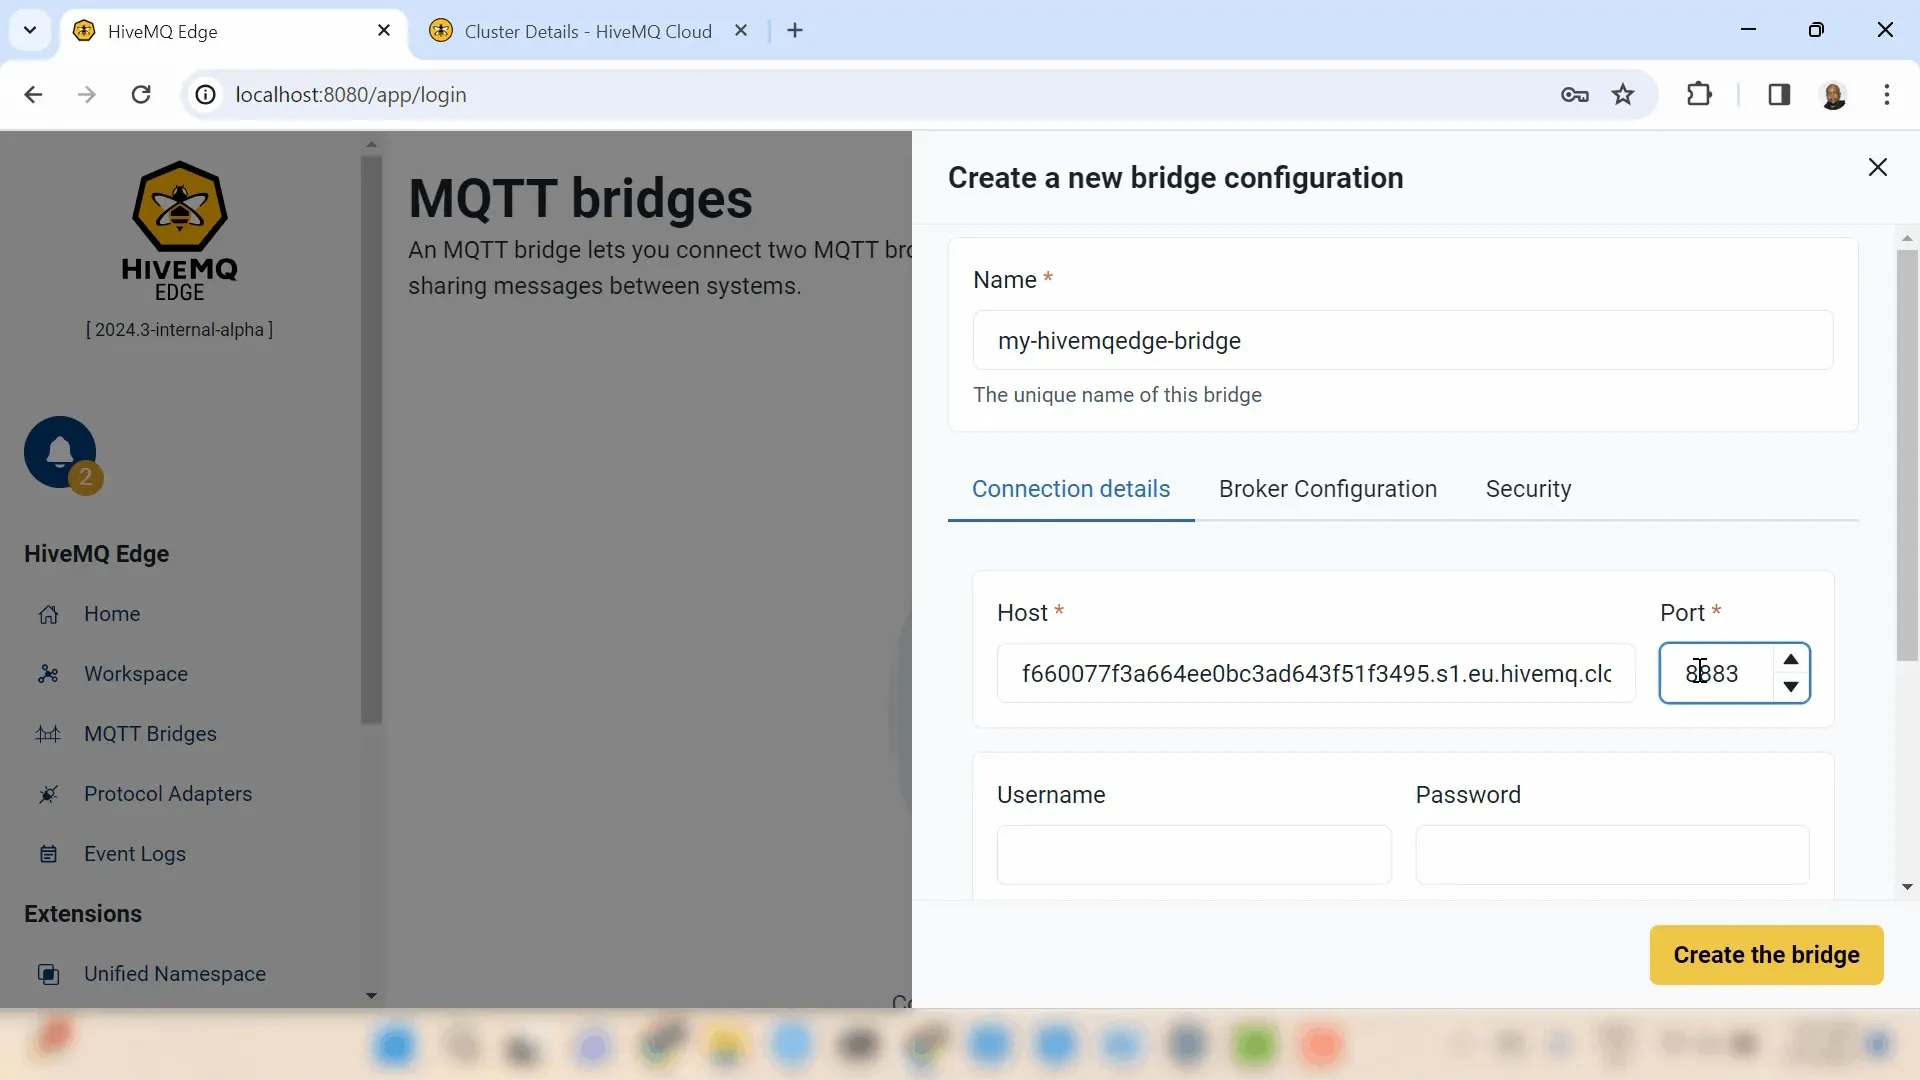Click the version label 2024.3-internal-alpha
This screenshot has width=1920, height=1080.
179,330
